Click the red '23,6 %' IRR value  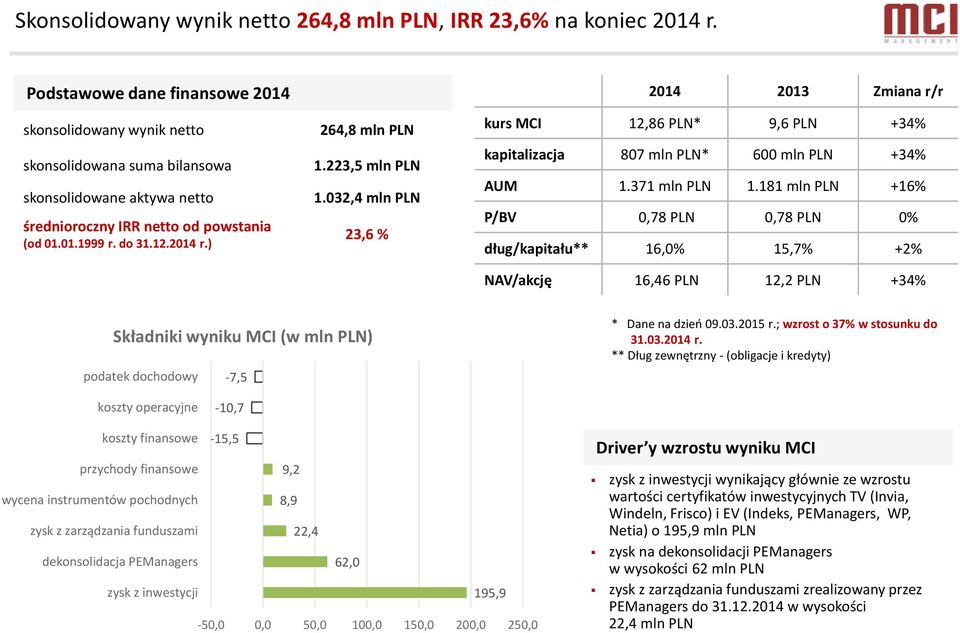tap(367, 234)
